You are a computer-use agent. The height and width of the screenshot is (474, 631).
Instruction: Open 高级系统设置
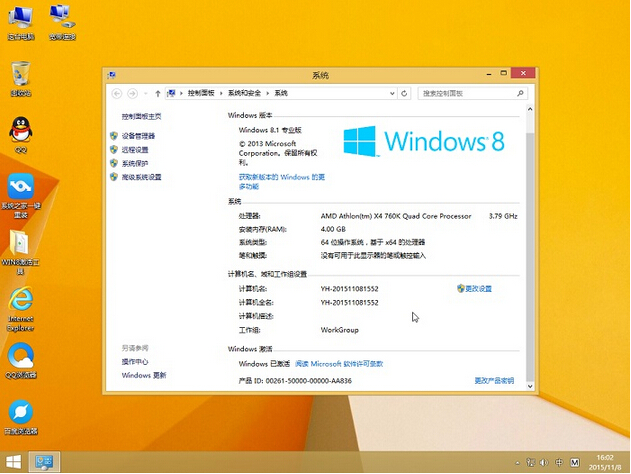click(141, 177)
